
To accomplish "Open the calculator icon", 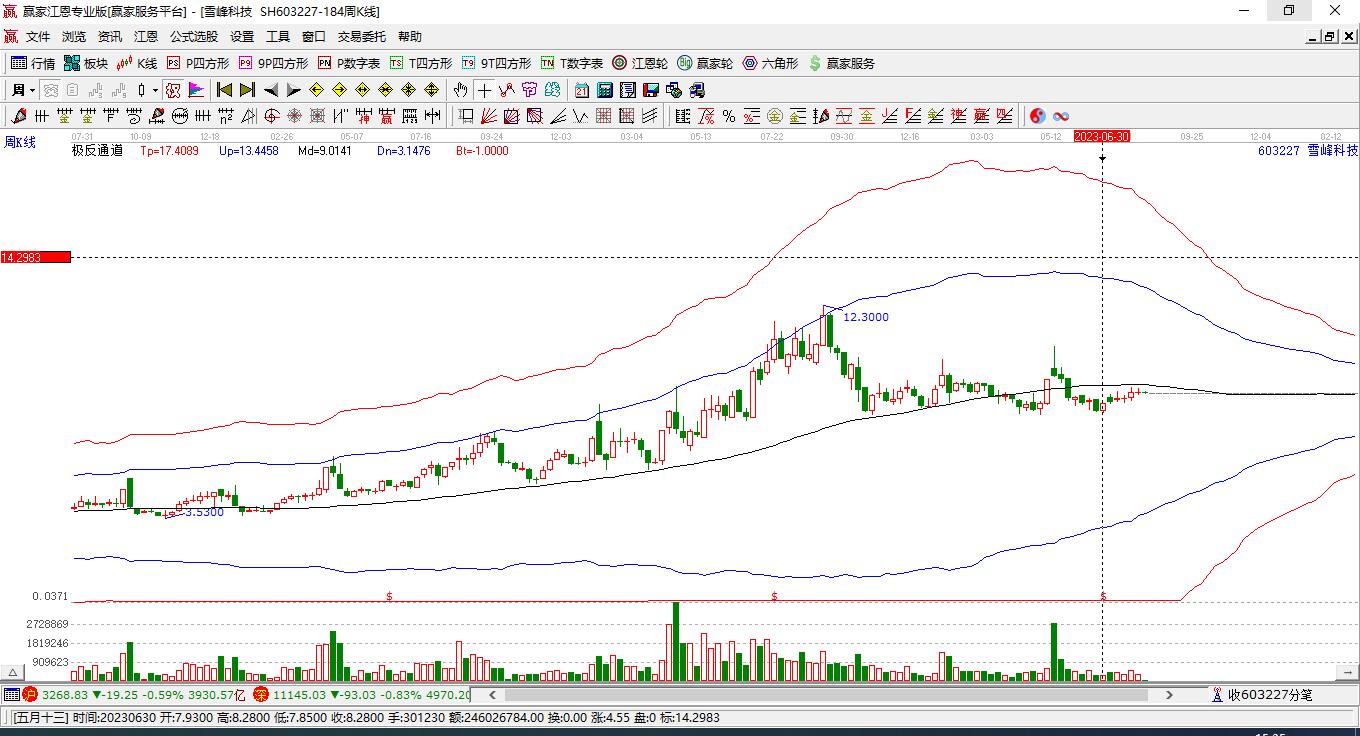I will point(604,90).
